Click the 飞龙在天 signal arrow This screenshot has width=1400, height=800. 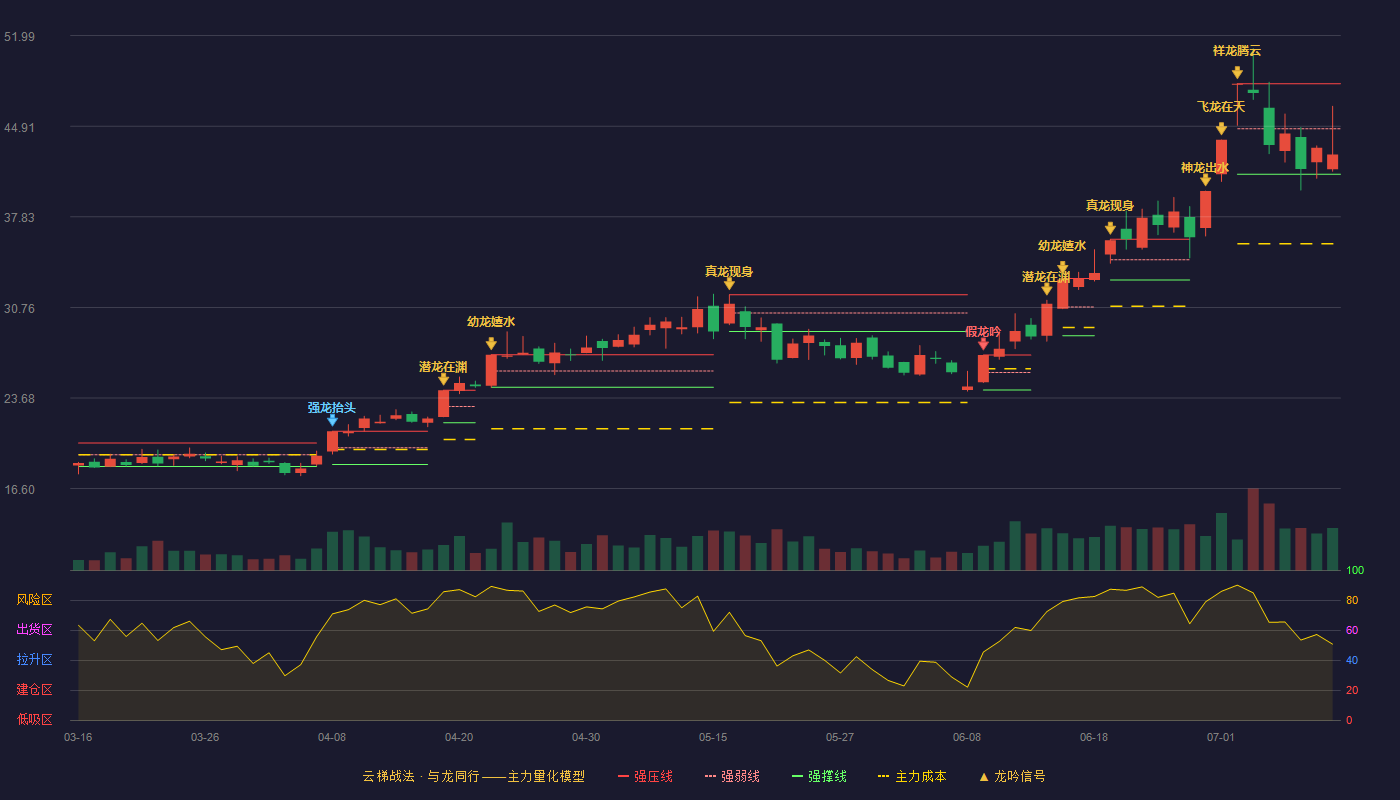[x=1221, y=129]
